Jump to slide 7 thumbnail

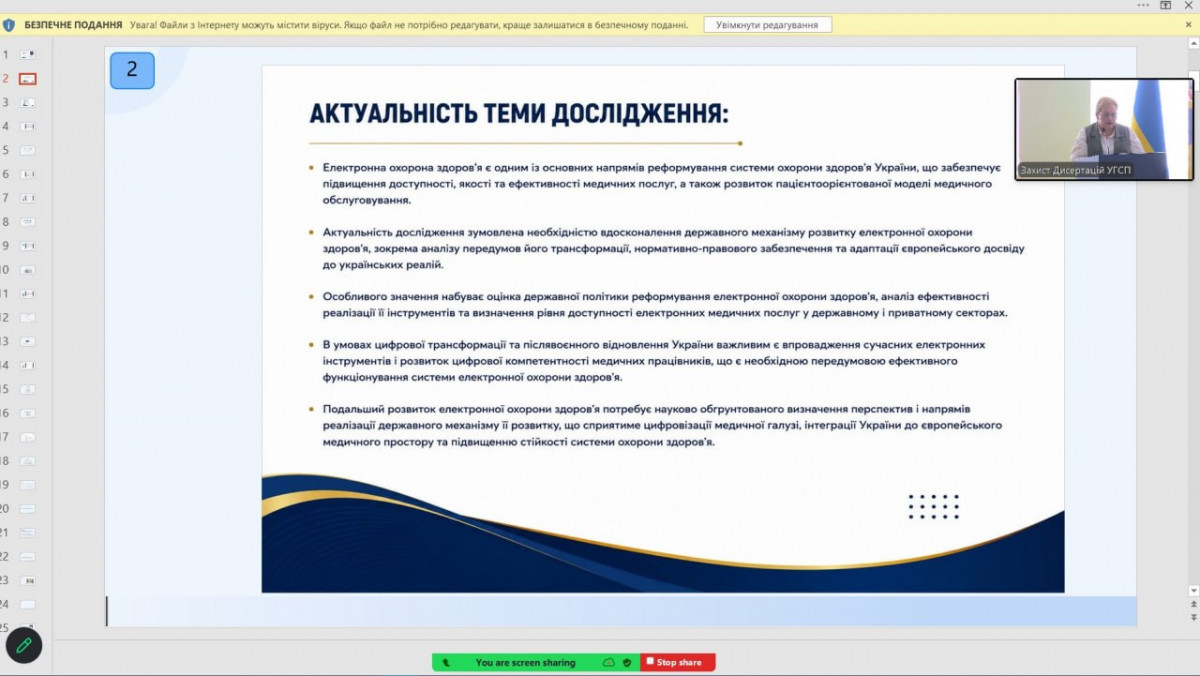(28, 198)
